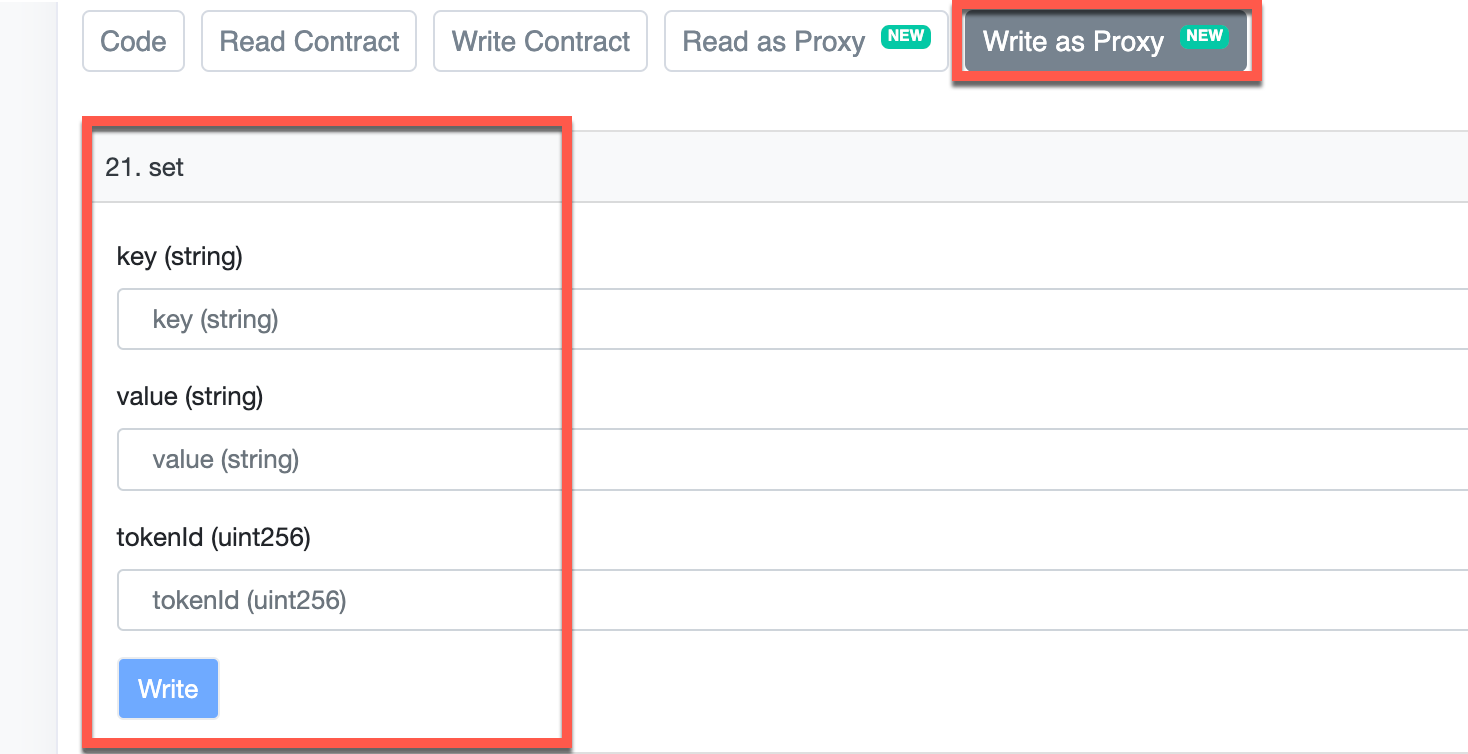1468x754 pixels.
Task: Click the "Read Contract" tab label text
Action: [x=309, y=42]
